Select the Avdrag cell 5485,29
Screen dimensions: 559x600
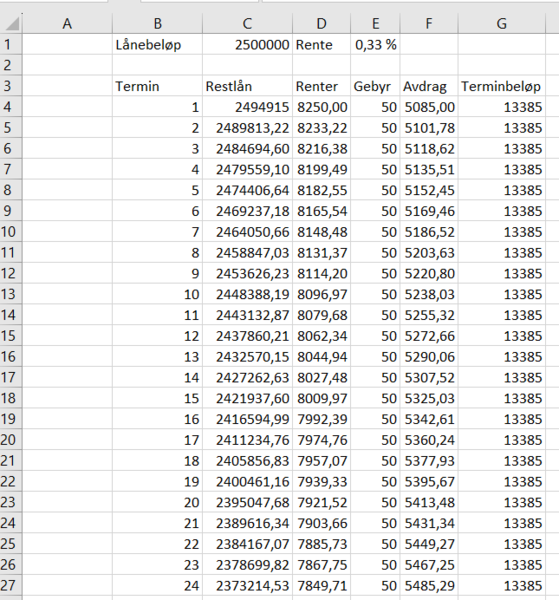pos(429,585)
